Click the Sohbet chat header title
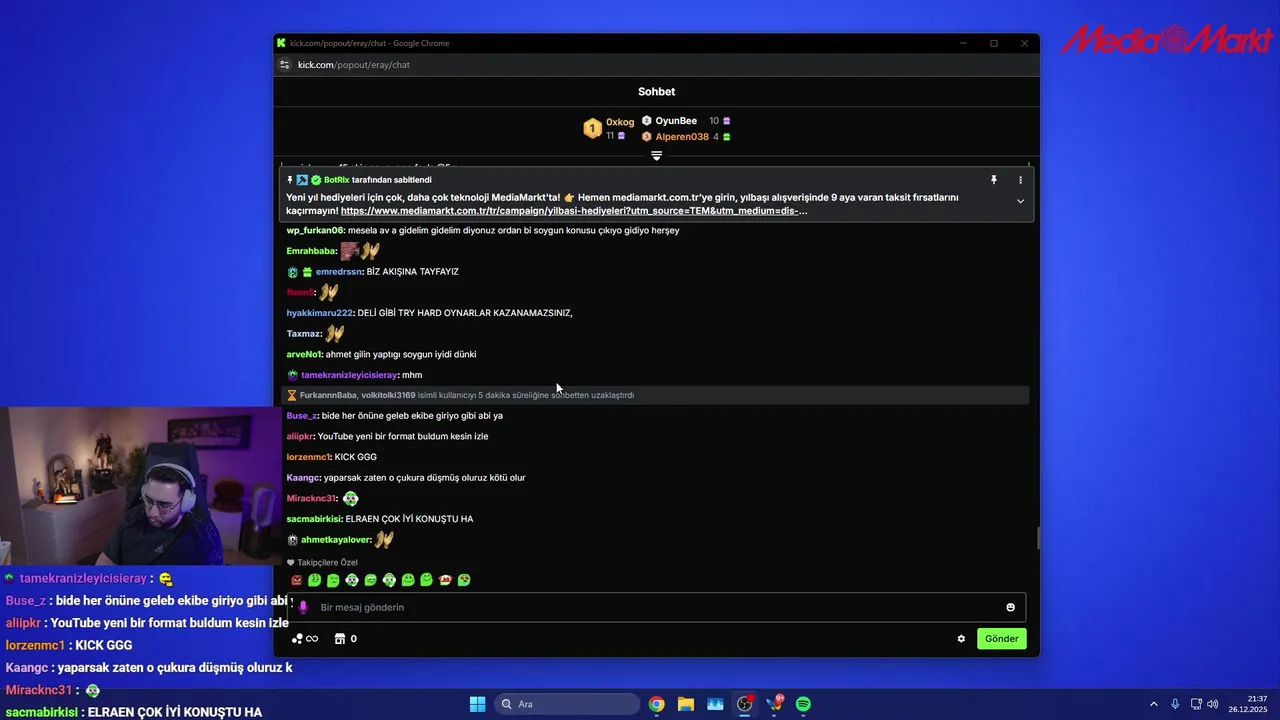 click(656, 92)
